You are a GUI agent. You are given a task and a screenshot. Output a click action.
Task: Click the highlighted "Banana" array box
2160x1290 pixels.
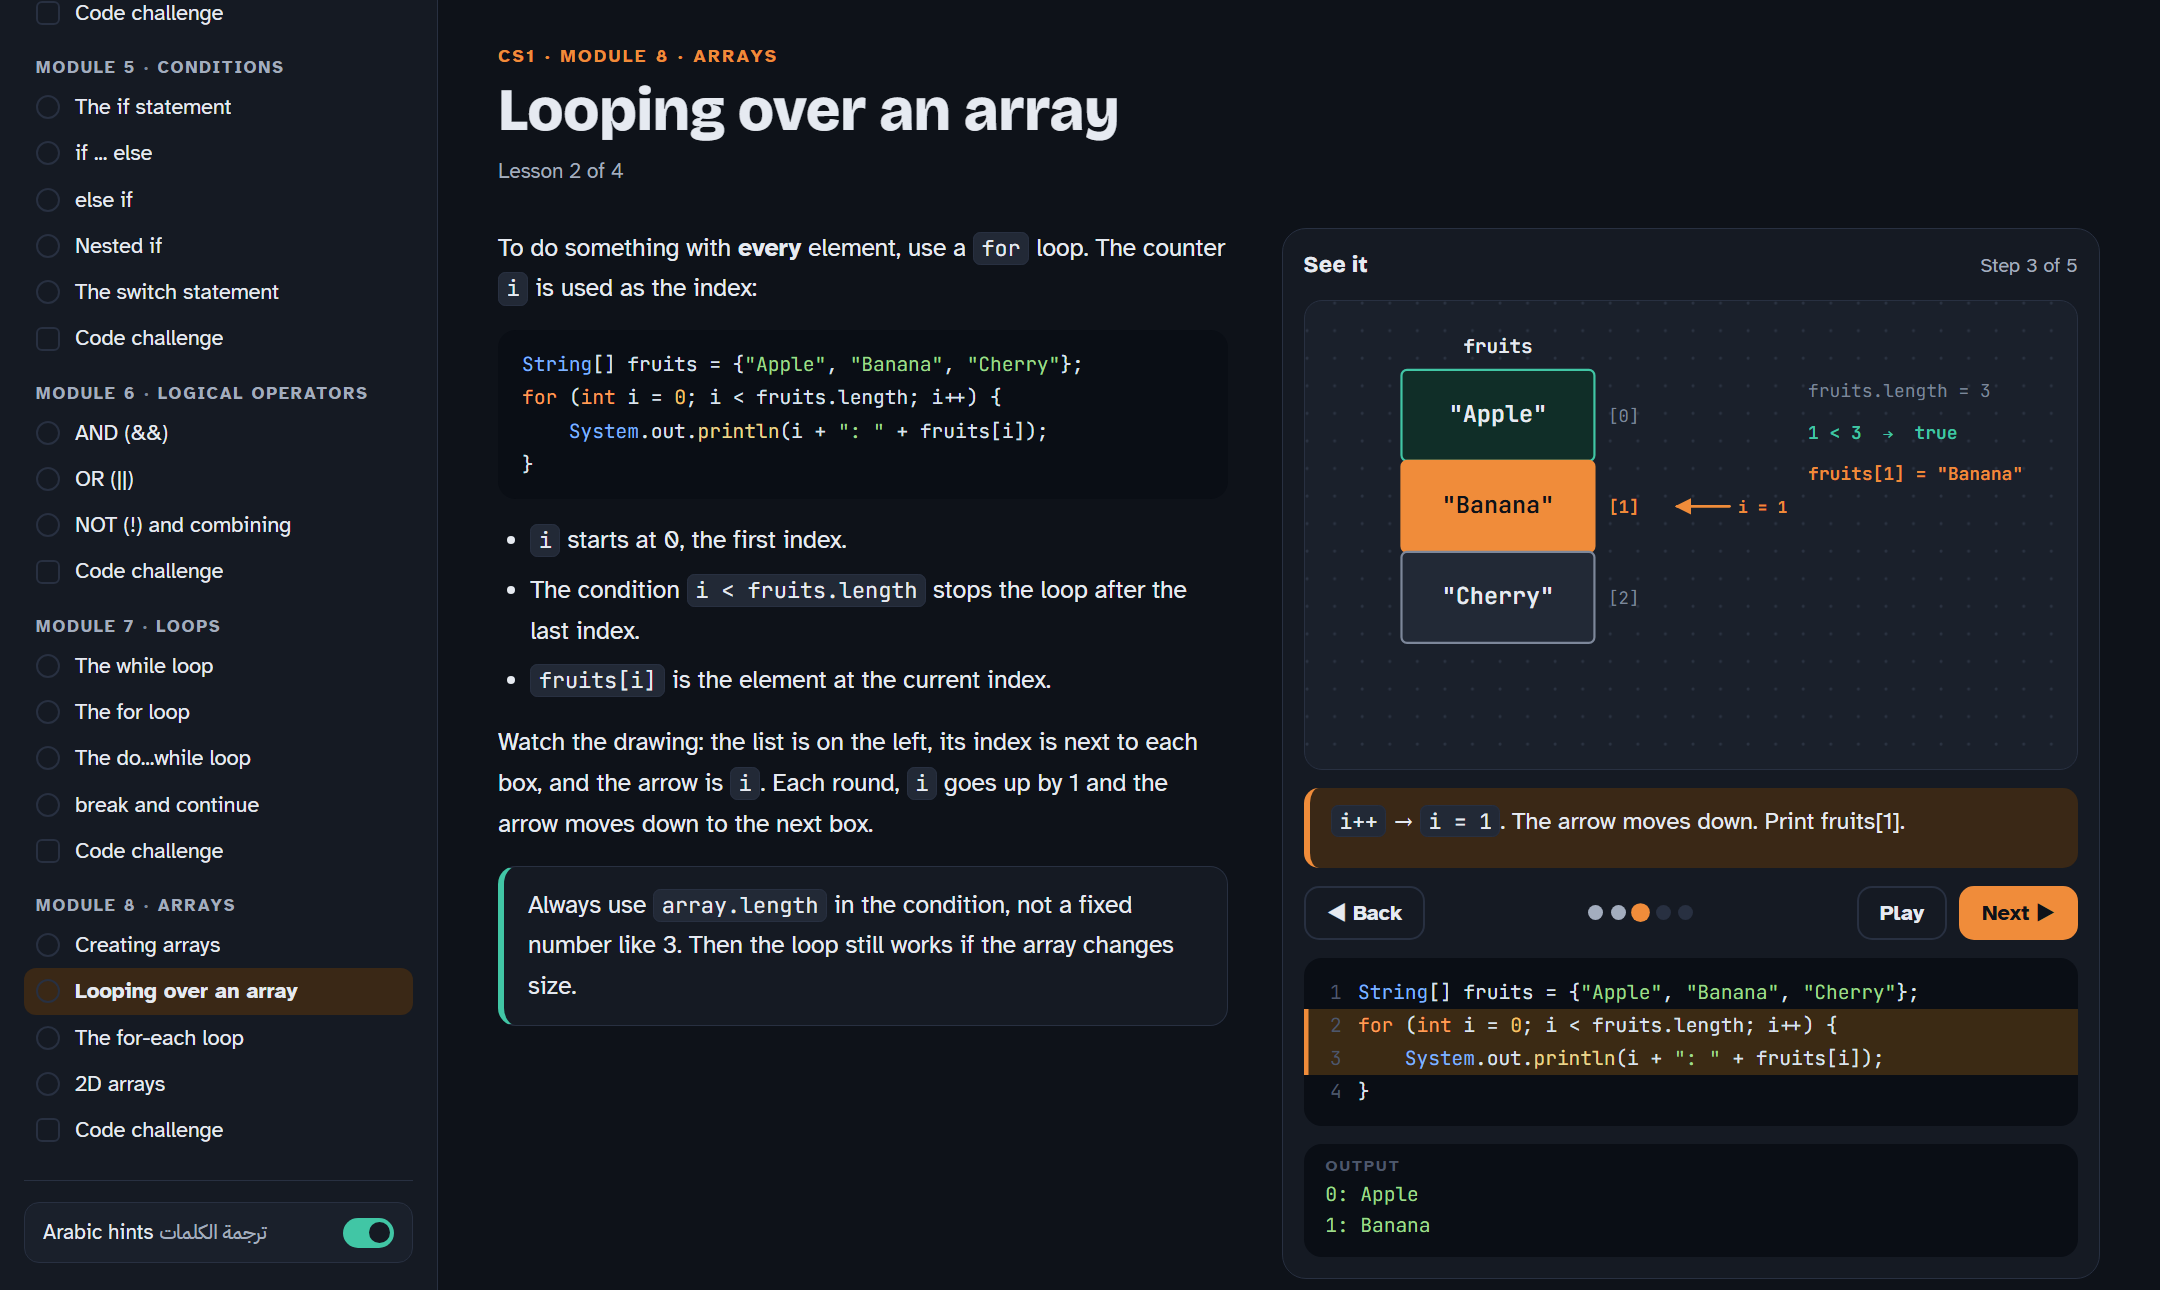click(1497, 505)
